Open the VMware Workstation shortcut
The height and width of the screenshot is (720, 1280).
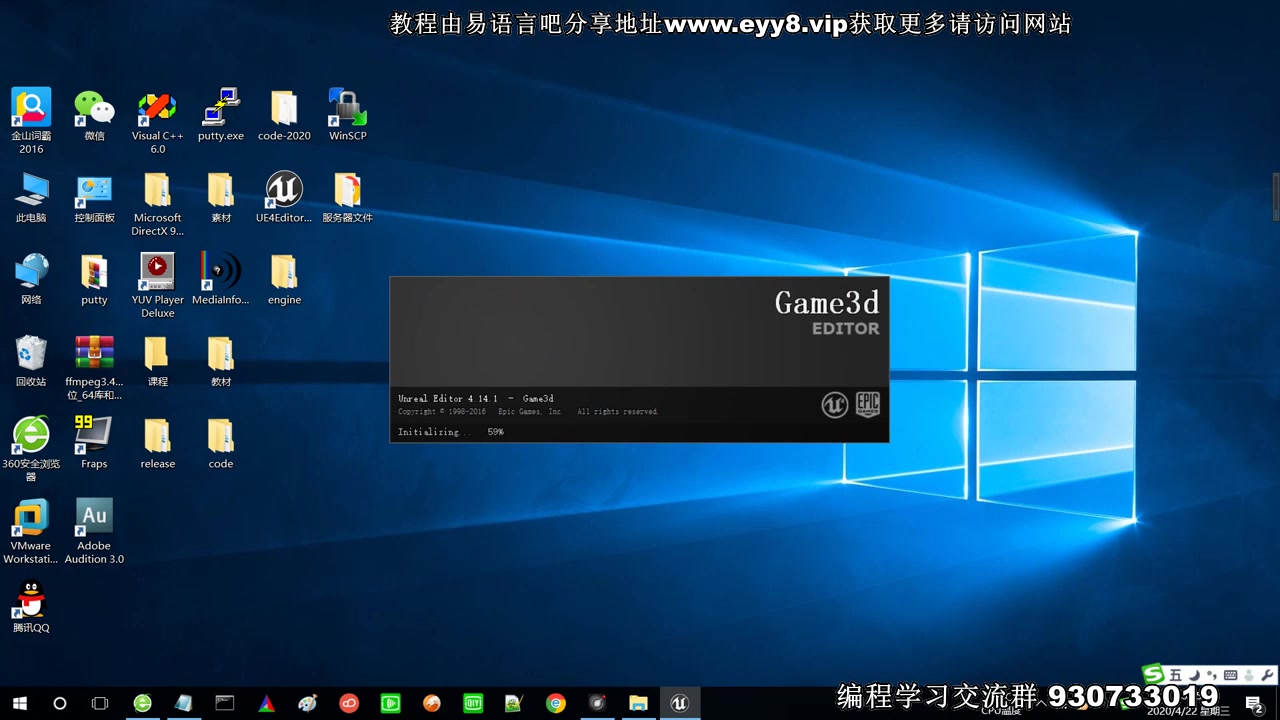(31, 531)
